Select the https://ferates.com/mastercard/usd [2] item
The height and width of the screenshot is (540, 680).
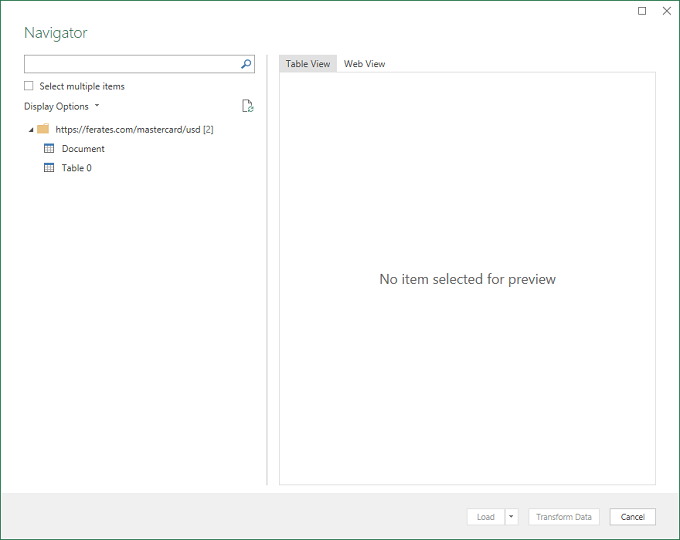pos(134,129)
